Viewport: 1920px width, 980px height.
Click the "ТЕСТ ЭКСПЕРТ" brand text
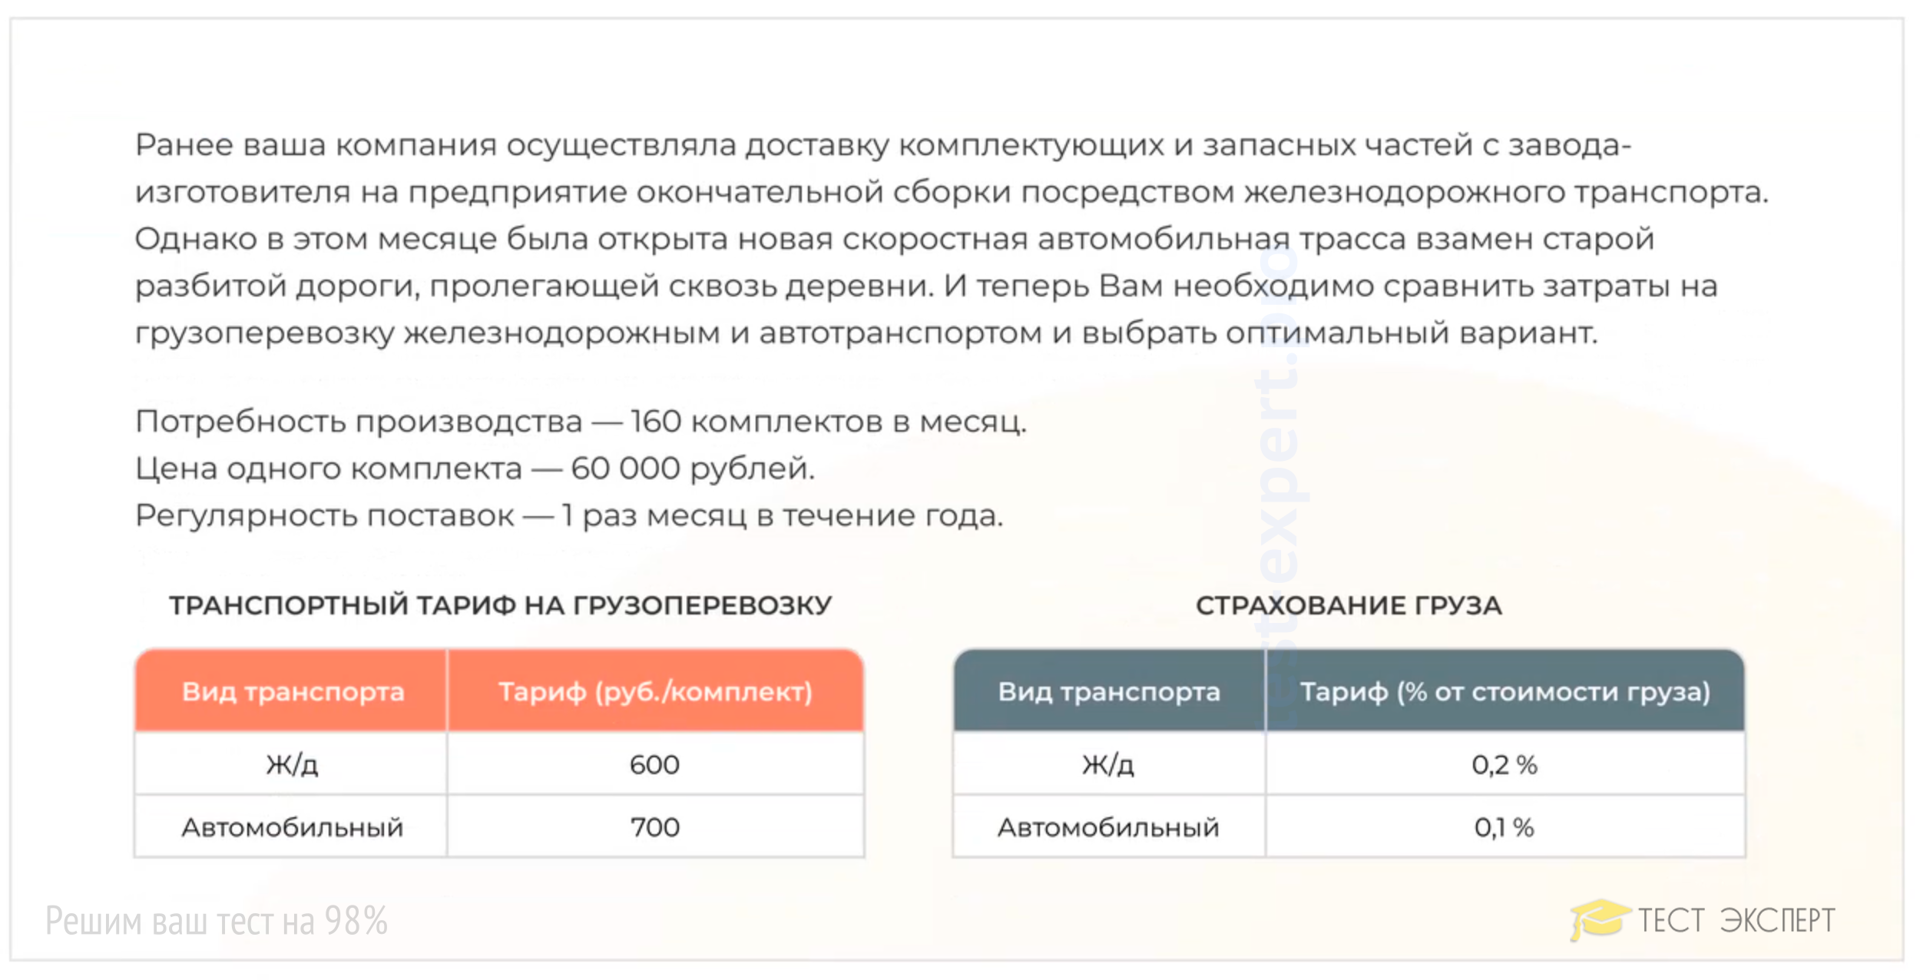pyautogui.click(x=1736, y=920)
